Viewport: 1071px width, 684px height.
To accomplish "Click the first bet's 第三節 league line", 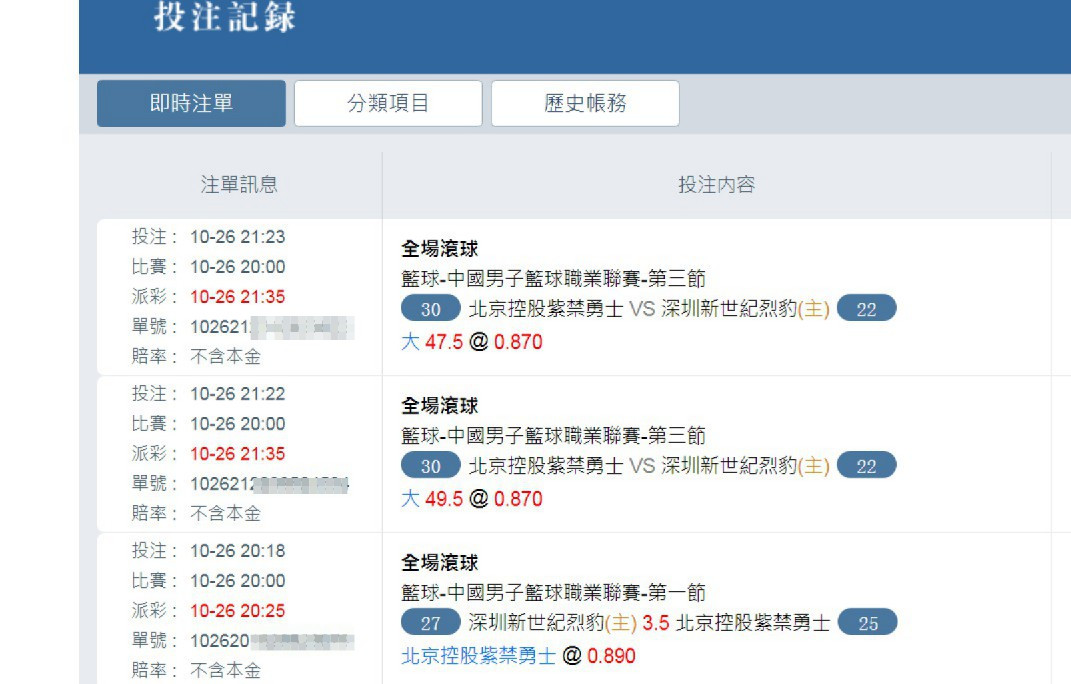I will click(x=553, y=279).
